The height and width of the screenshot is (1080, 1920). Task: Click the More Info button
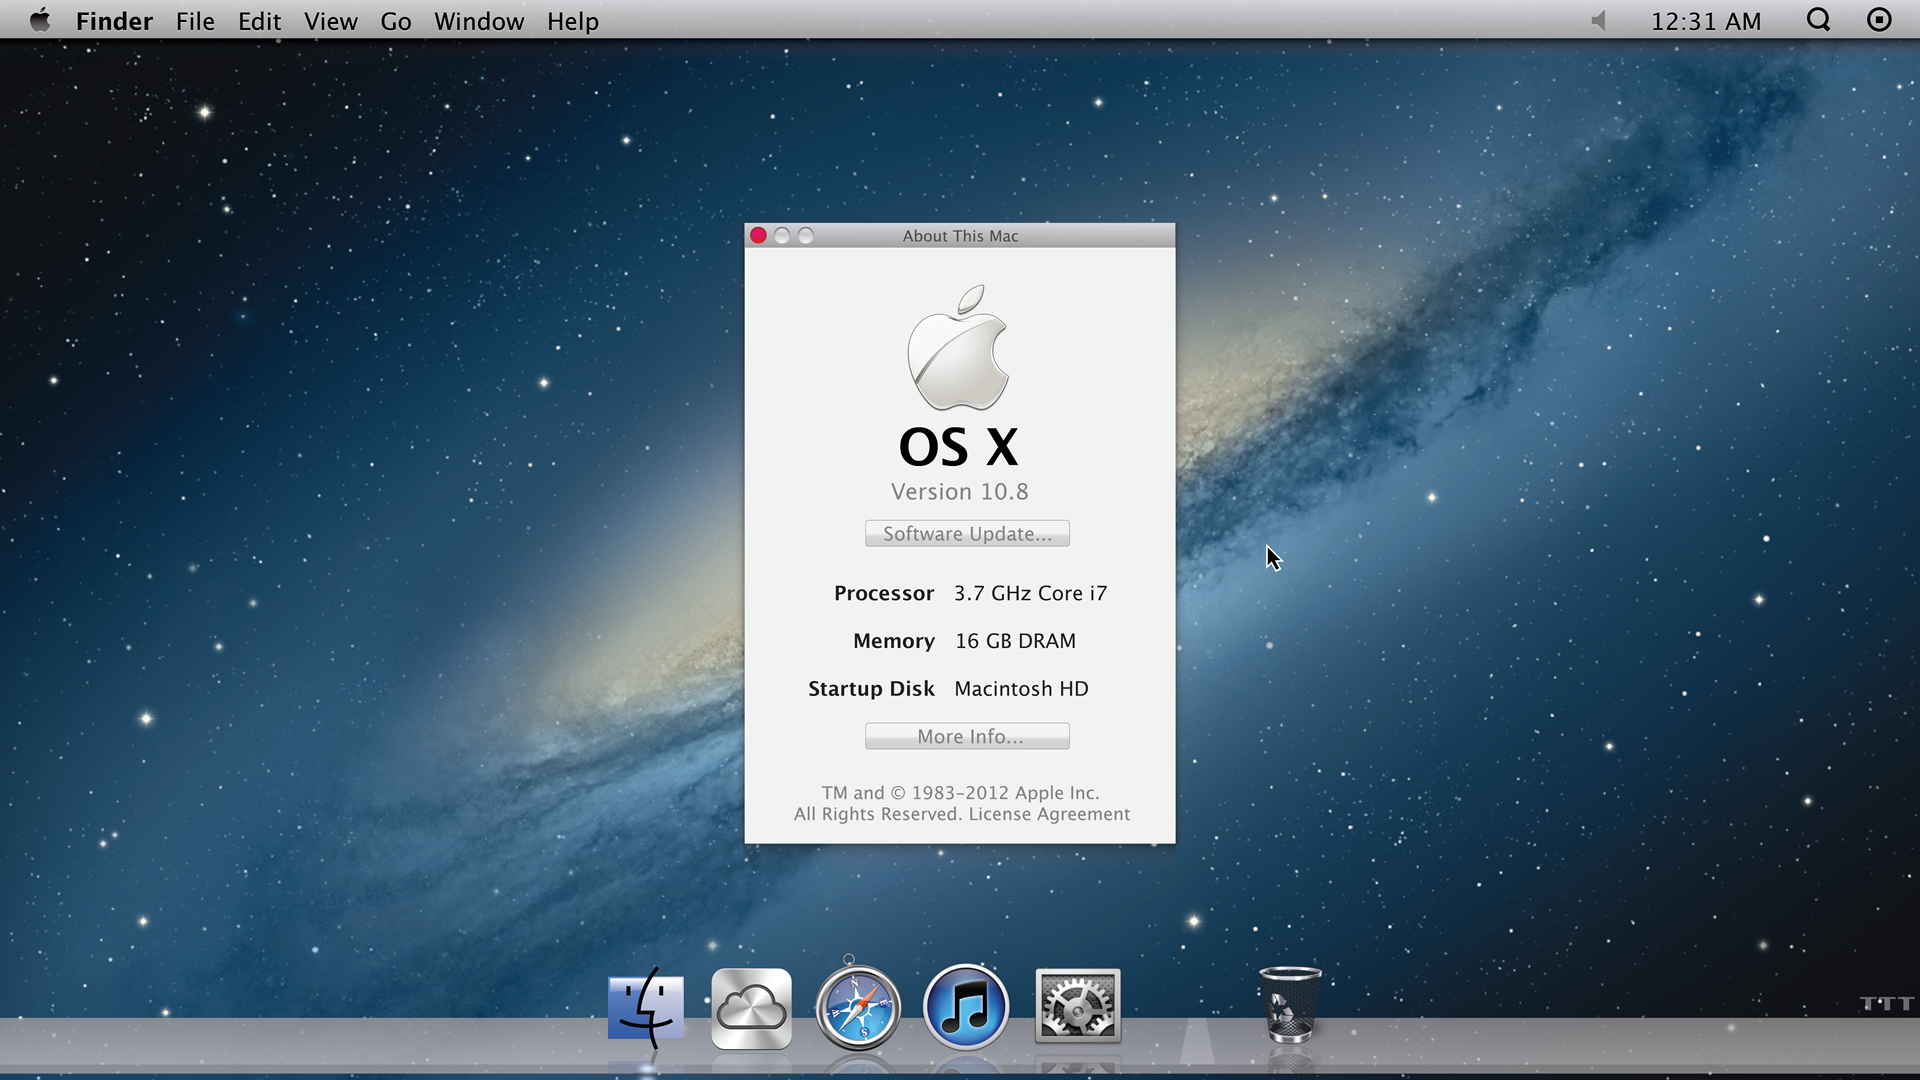click(967, 736)
